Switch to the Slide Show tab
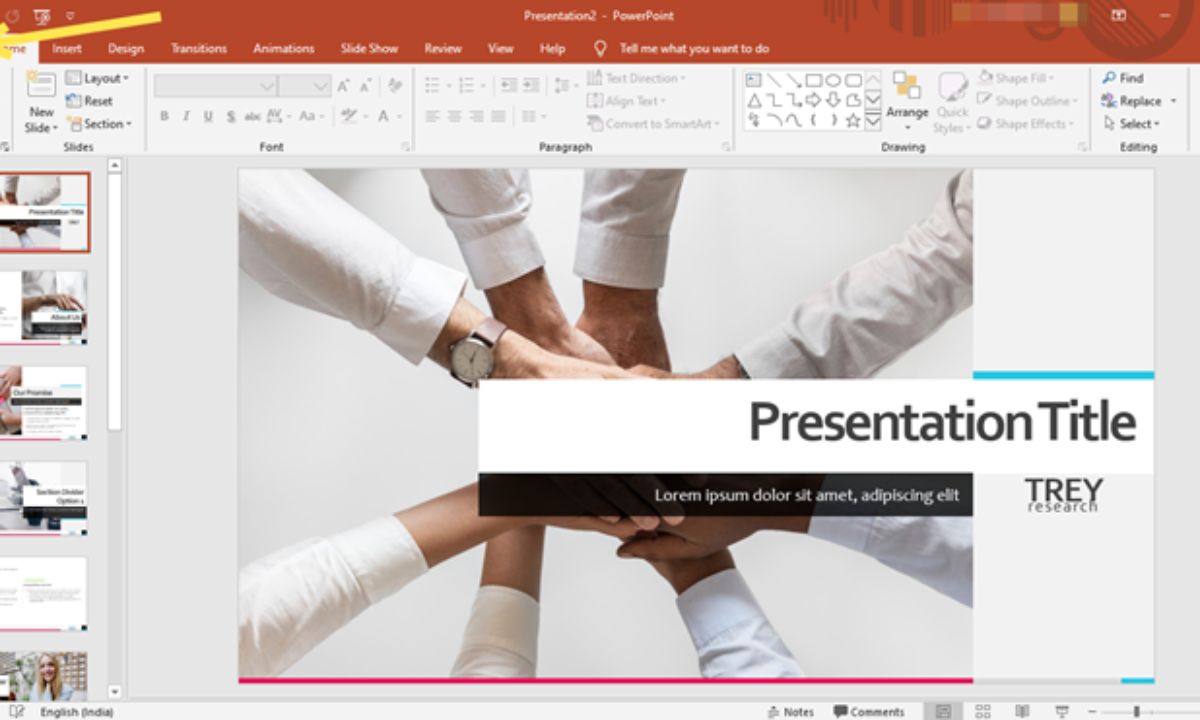1200x720 pixels. tap(369, 48)
